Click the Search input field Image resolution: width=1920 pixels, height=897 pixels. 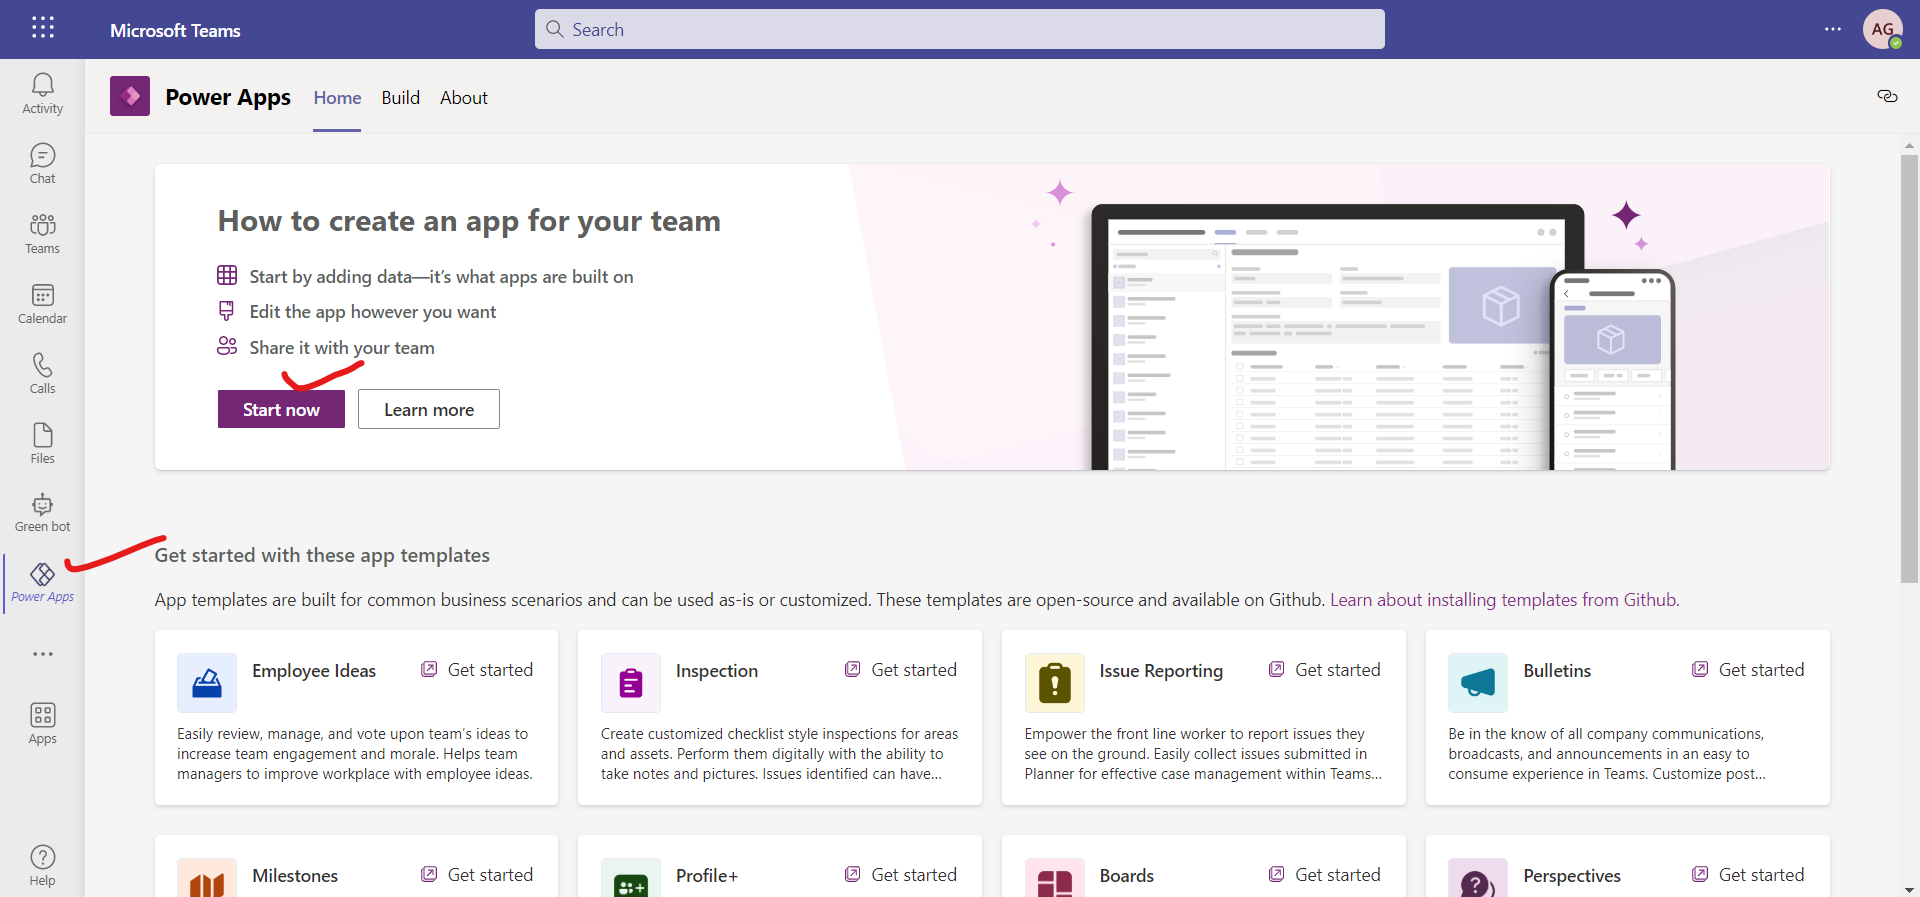click(960, 30)
